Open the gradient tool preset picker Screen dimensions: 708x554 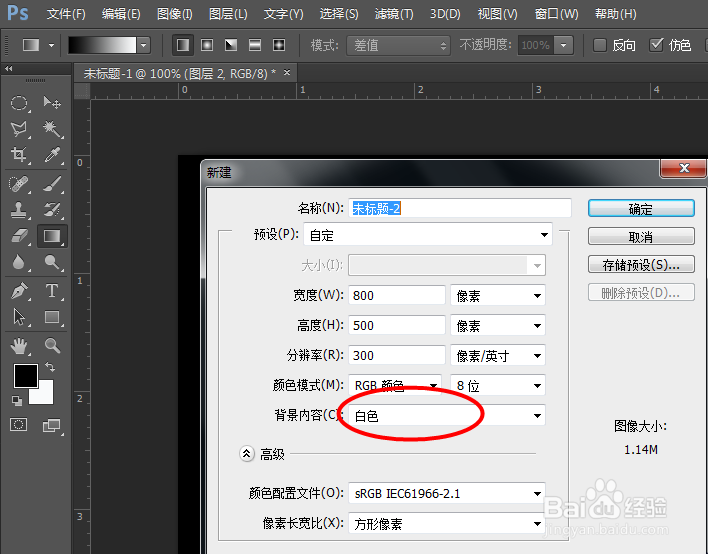pos(37,45)
